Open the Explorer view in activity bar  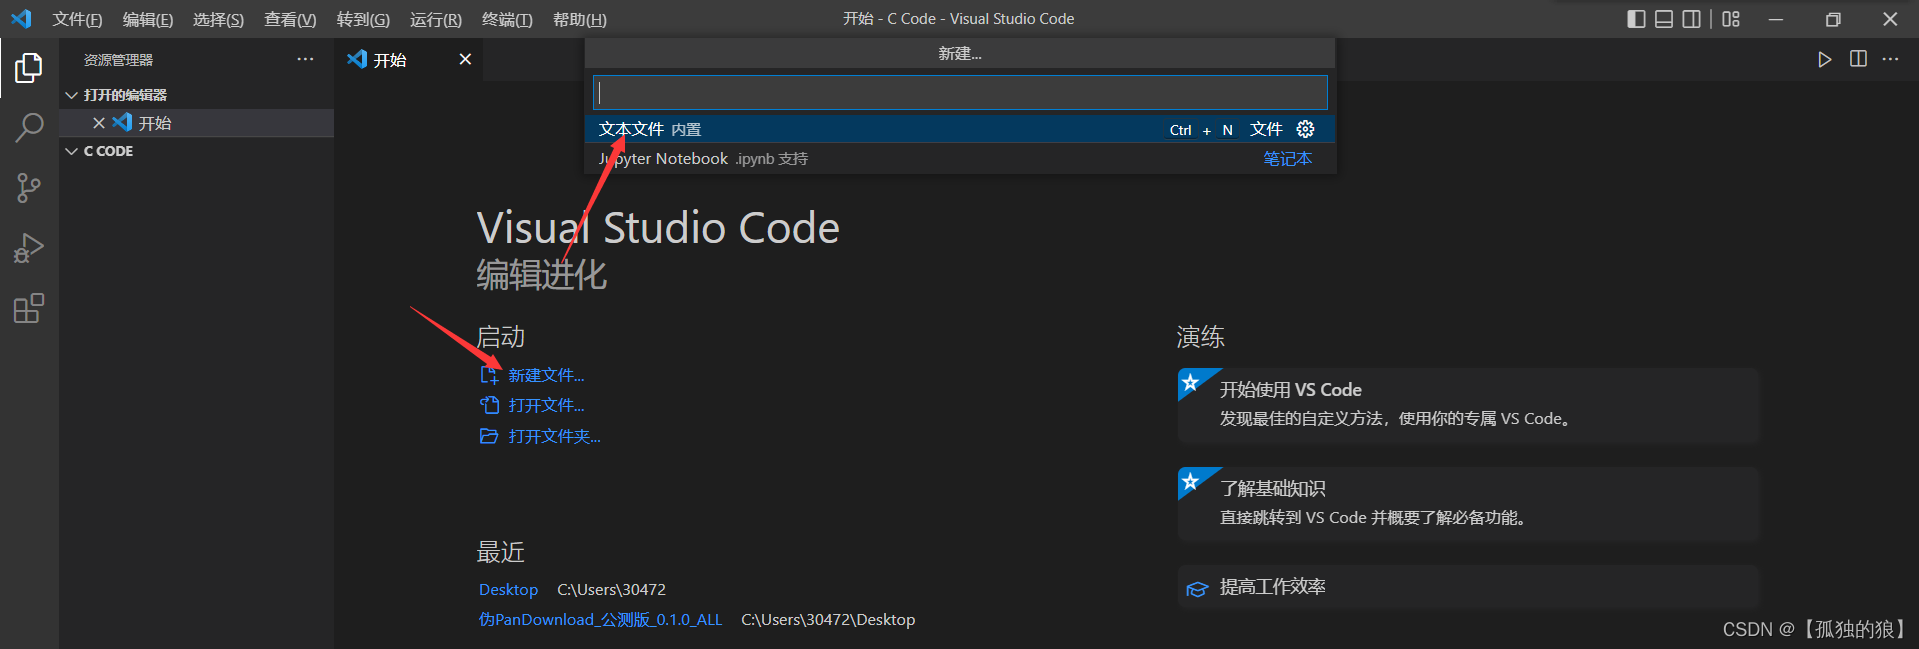coord(29,68)
